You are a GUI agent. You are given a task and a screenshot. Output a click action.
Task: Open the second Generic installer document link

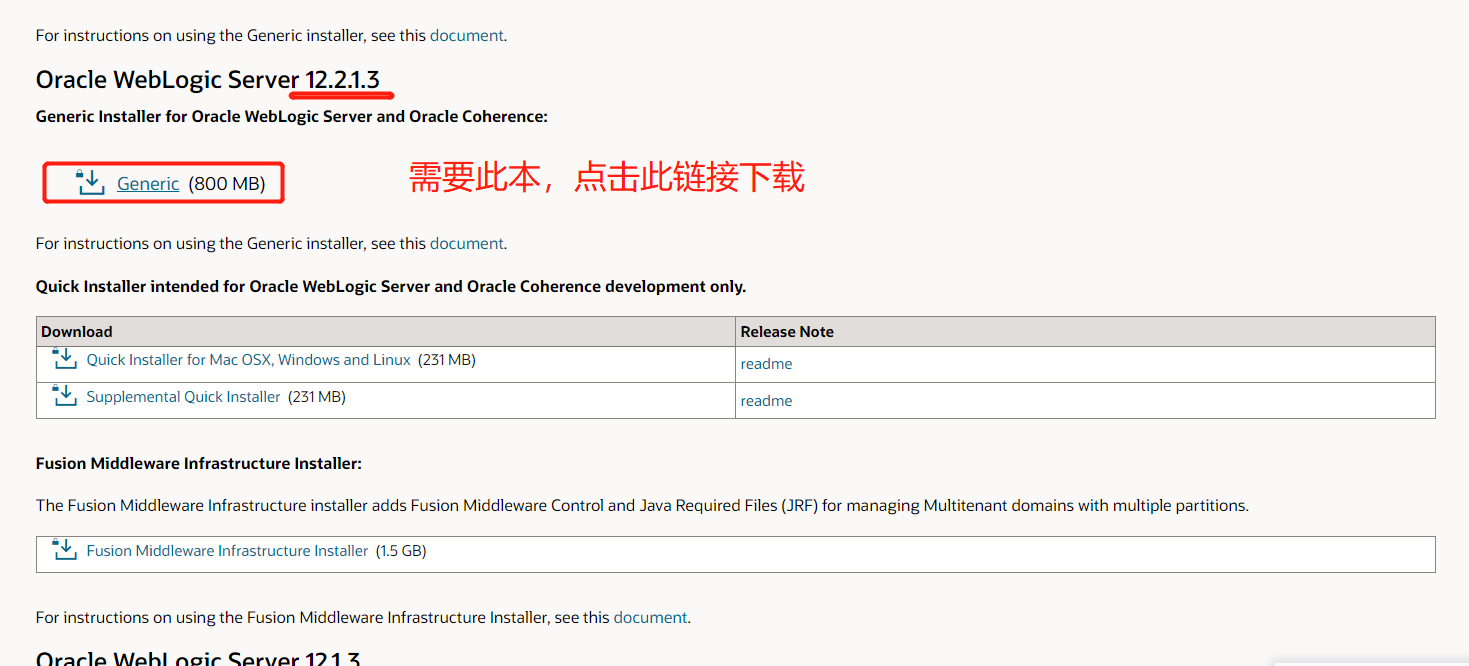[466, 243]
